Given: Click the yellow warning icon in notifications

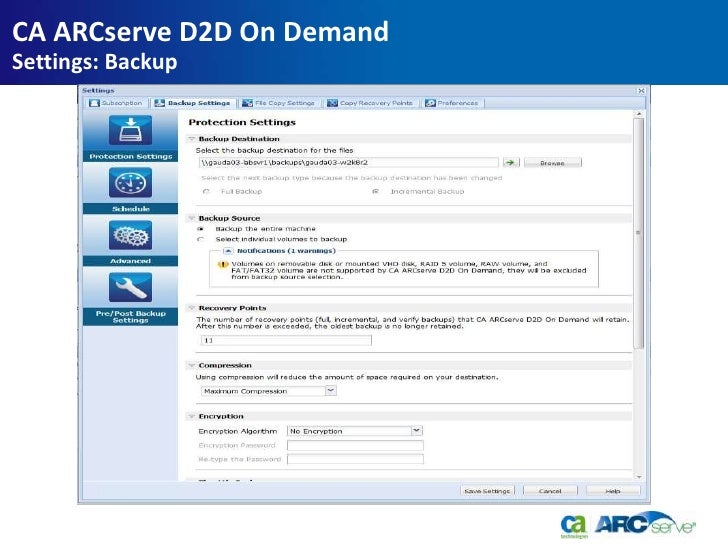Looking at the screenshot, I should click(223, 264).
